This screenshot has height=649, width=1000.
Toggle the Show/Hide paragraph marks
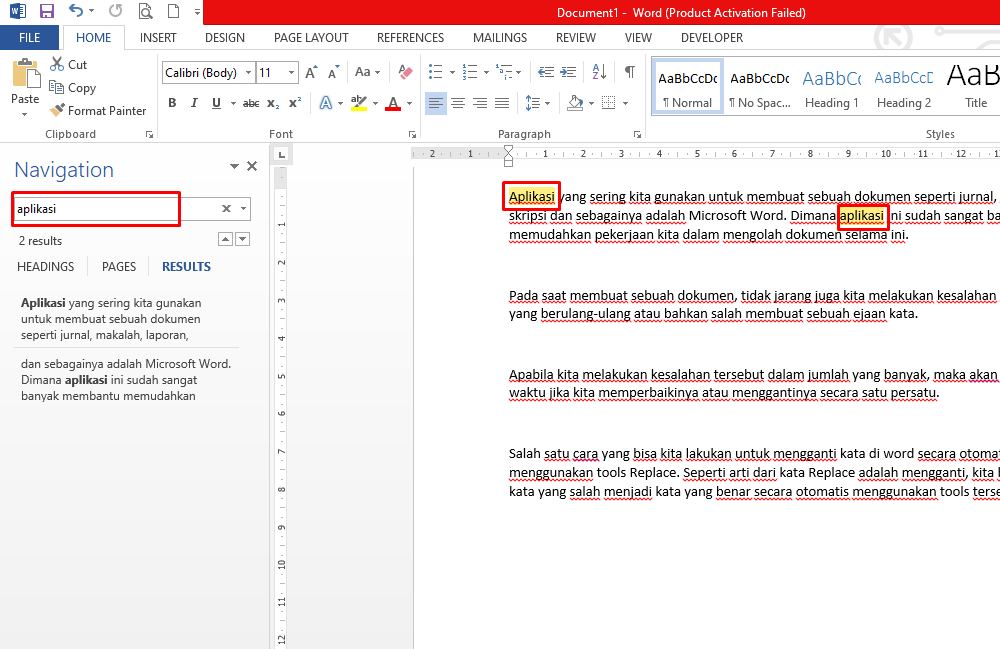coord(629,72)
